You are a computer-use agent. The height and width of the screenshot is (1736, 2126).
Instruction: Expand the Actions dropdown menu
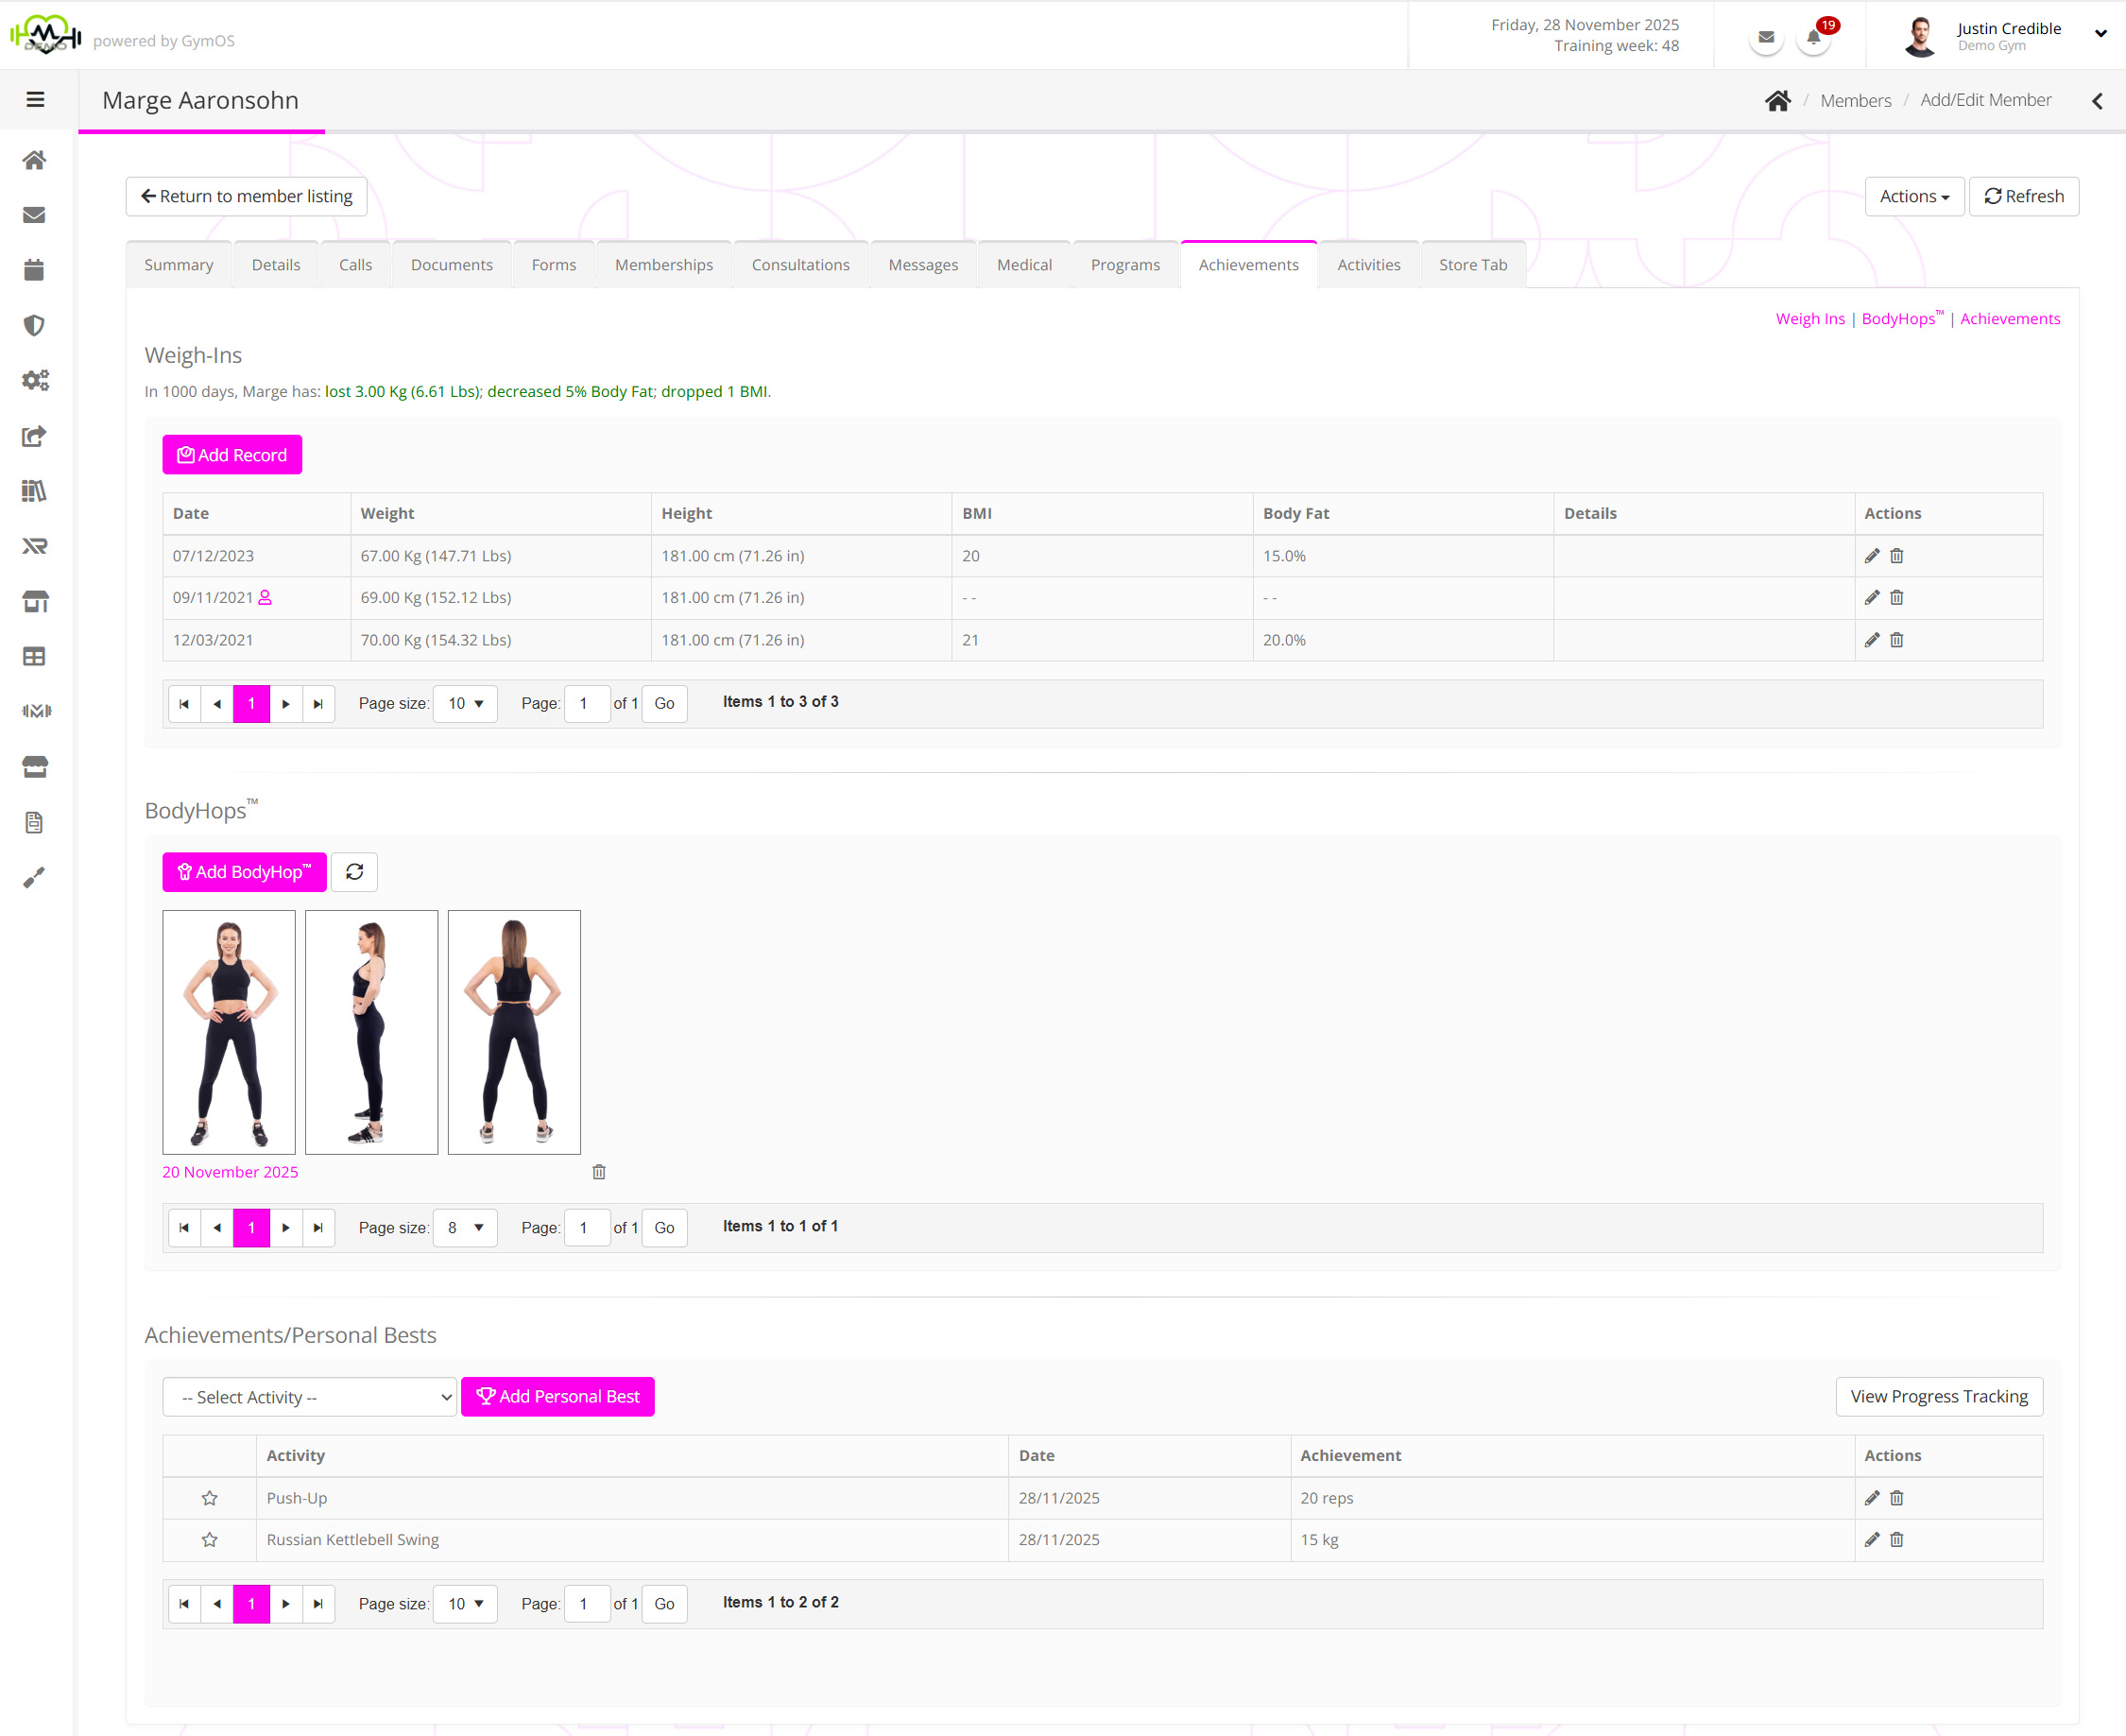[1913, 196]
